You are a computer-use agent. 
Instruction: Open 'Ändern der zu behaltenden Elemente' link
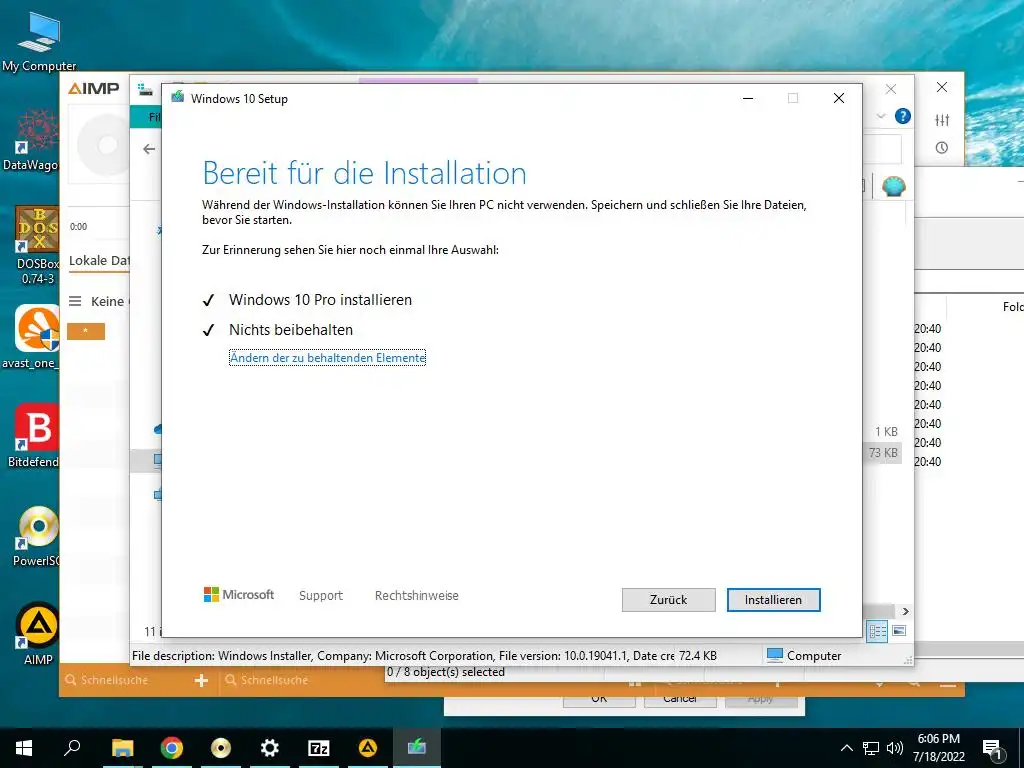(327, 358)
